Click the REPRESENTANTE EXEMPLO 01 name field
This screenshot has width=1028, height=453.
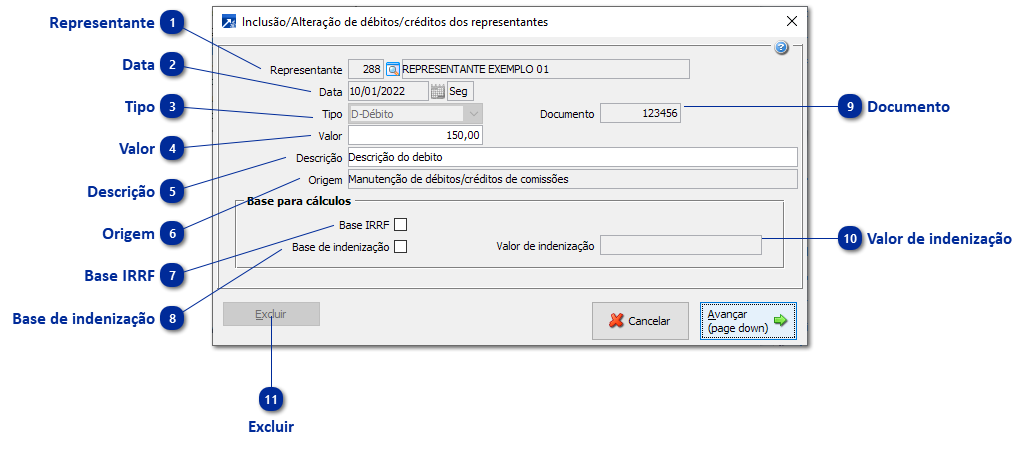(545, 69)
